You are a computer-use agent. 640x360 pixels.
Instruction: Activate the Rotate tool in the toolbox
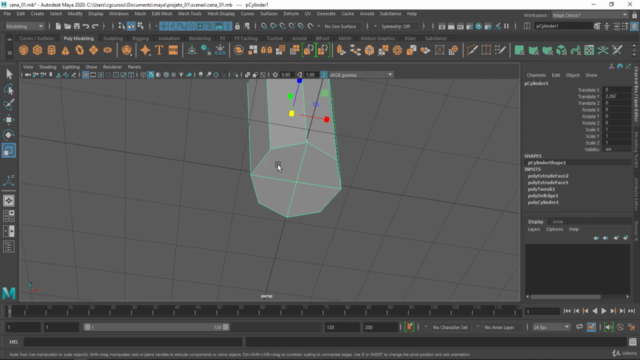pos(9,135)
